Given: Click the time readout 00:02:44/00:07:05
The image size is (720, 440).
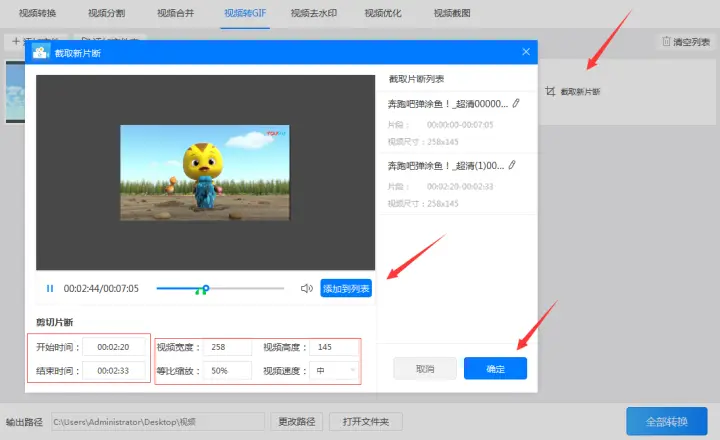Looking at the screenshot, I should point(101,288).
